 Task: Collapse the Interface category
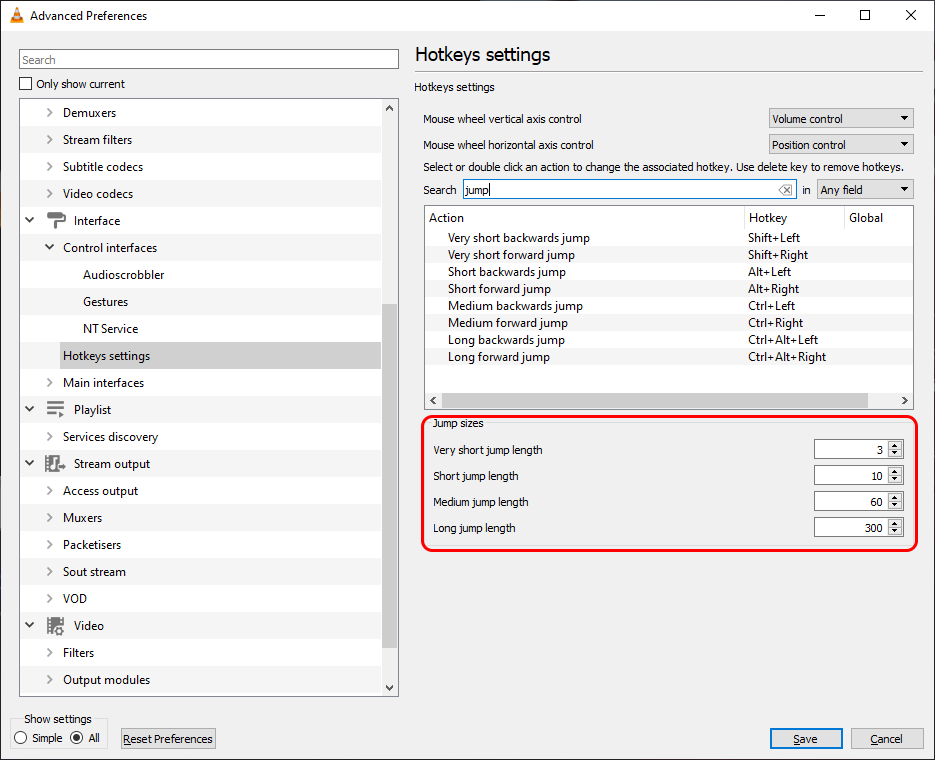pyautogui.click(x=30, y=221)
